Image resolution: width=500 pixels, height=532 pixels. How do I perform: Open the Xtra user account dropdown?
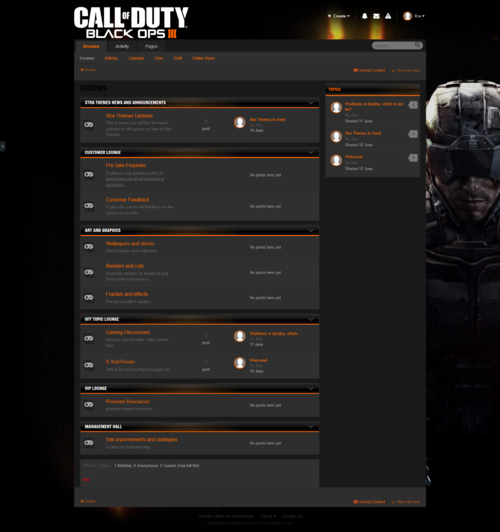pyautogui.click(x=419, y=16)
